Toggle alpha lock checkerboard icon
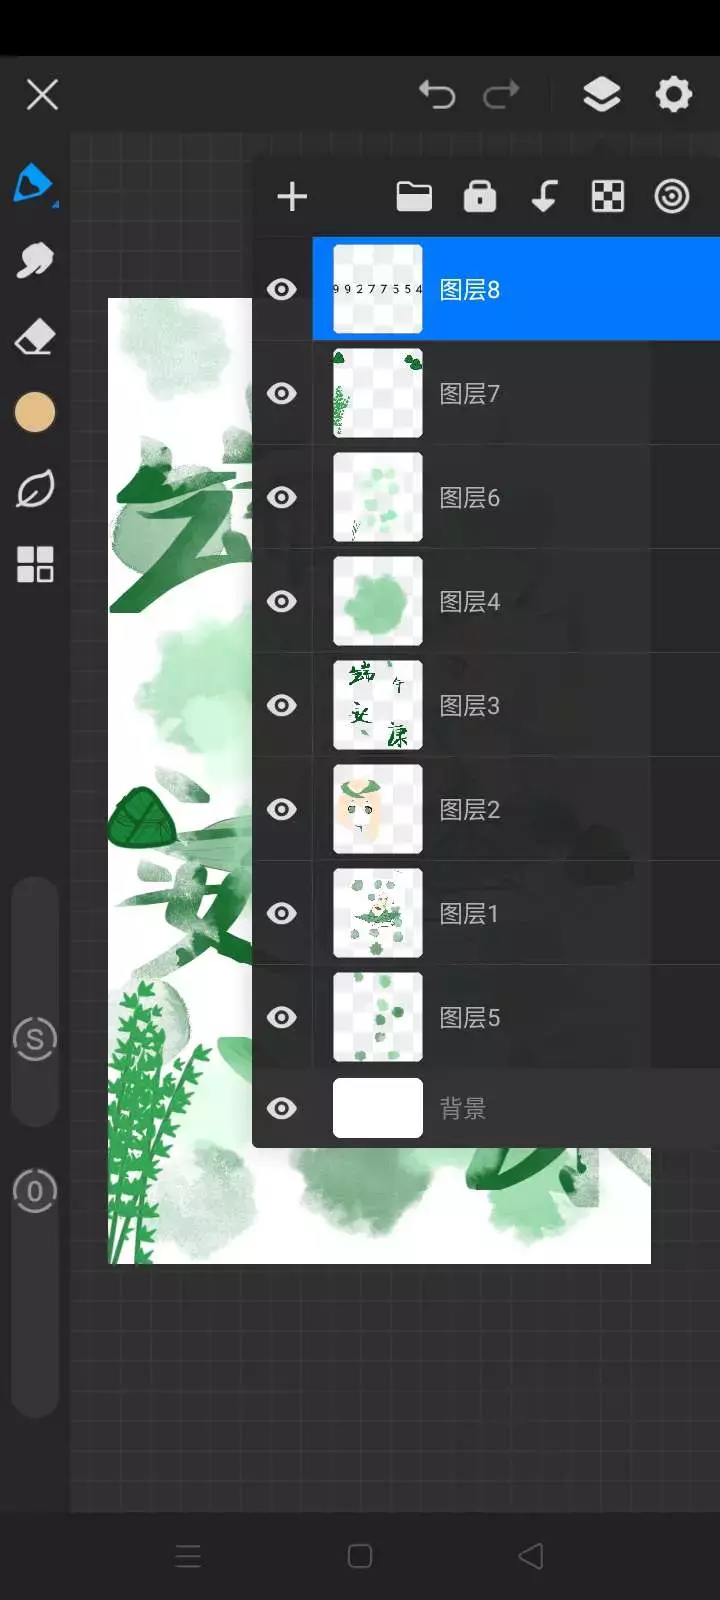Image resolution: width=720 pixels, height=1600 pixels. click(608, 196)
